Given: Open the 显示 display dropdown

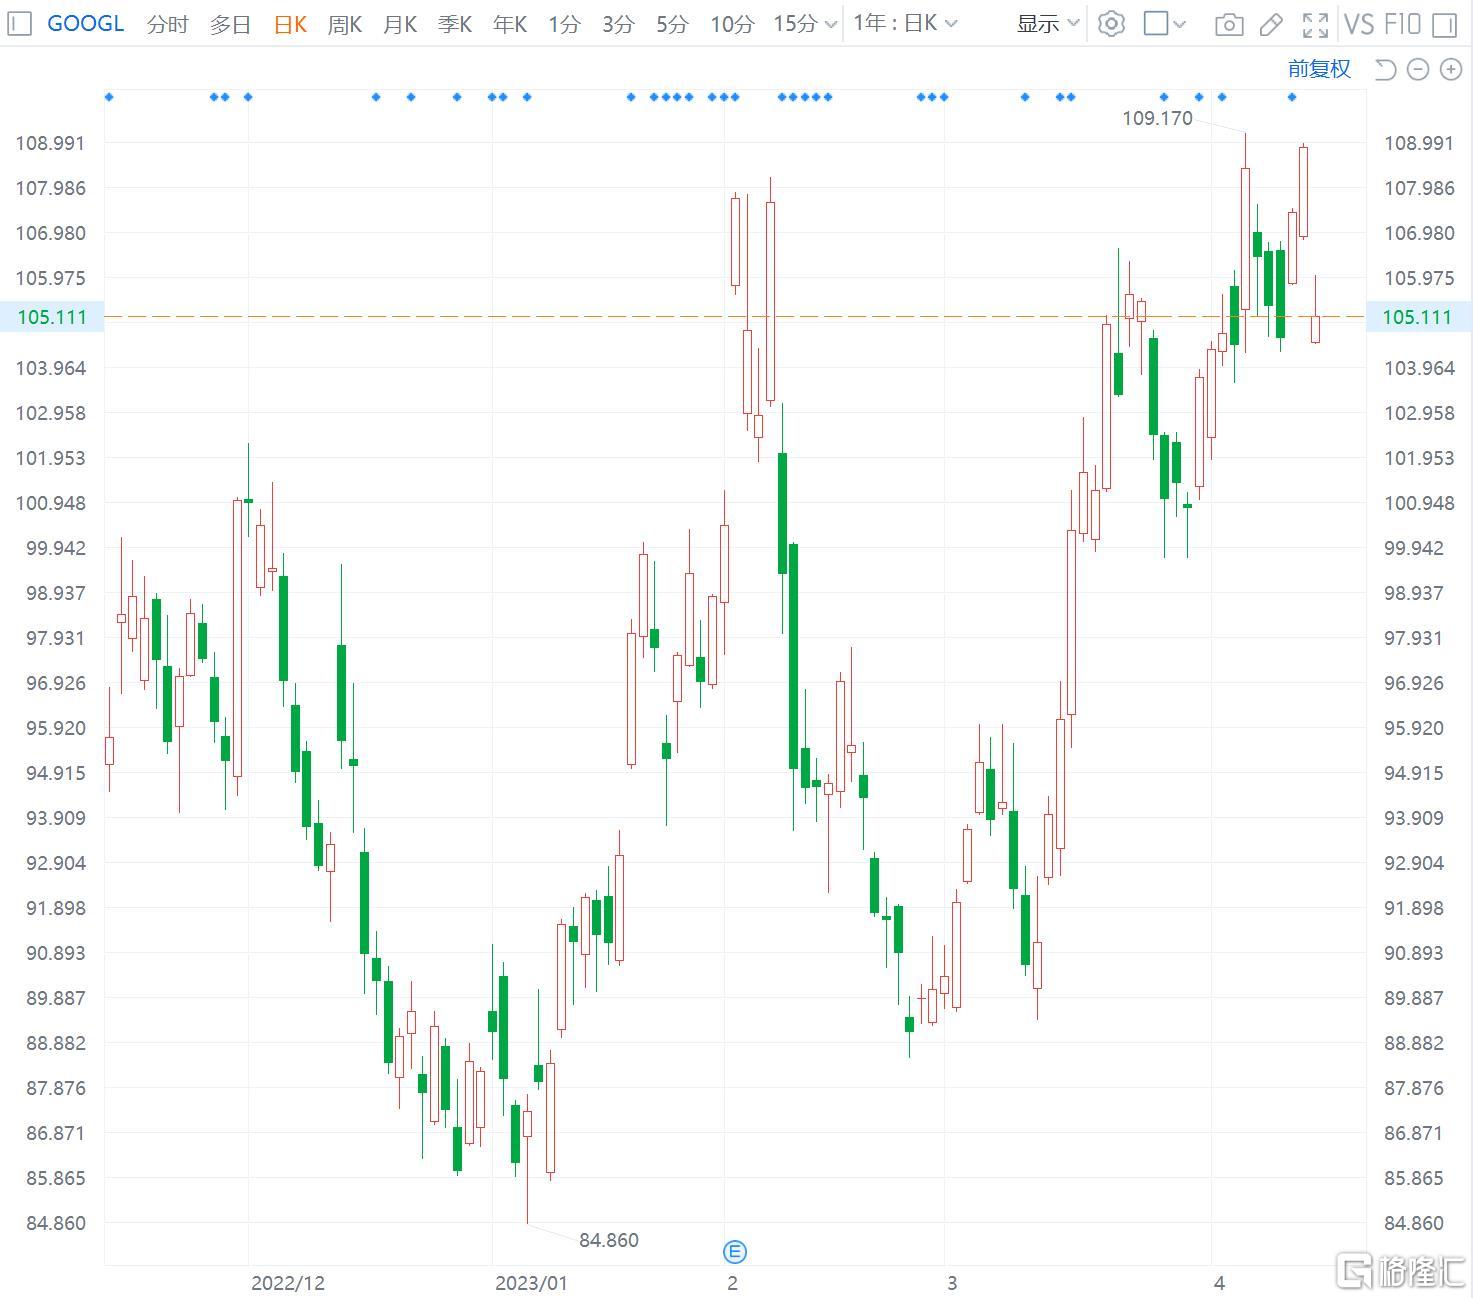Looking at the screenshot, I should click(x=1048, y=23).
